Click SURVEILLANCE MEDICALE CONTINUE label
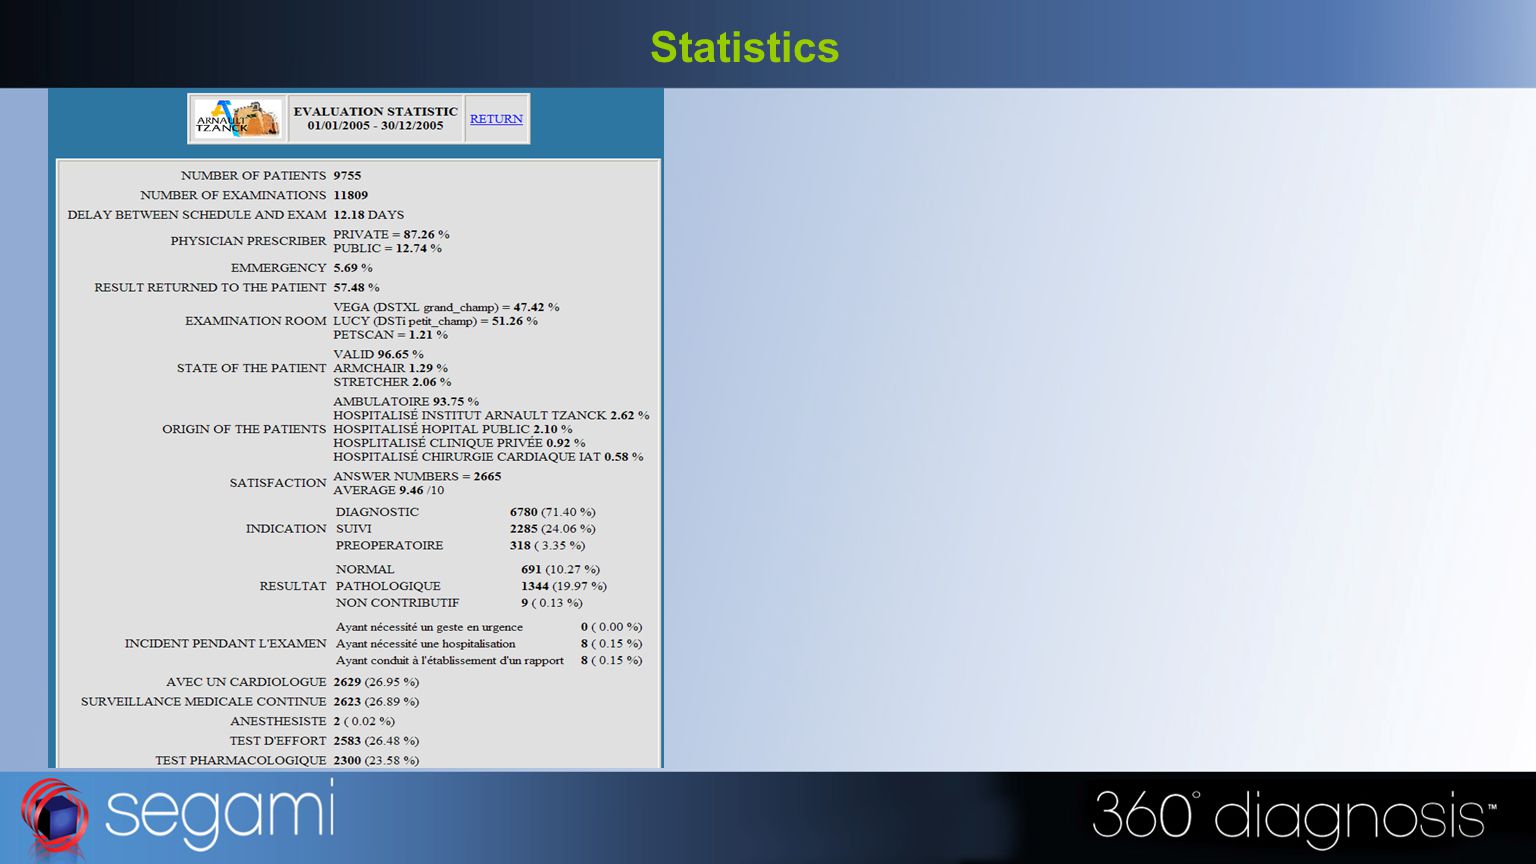1536x864 pixels. (204, 702)
